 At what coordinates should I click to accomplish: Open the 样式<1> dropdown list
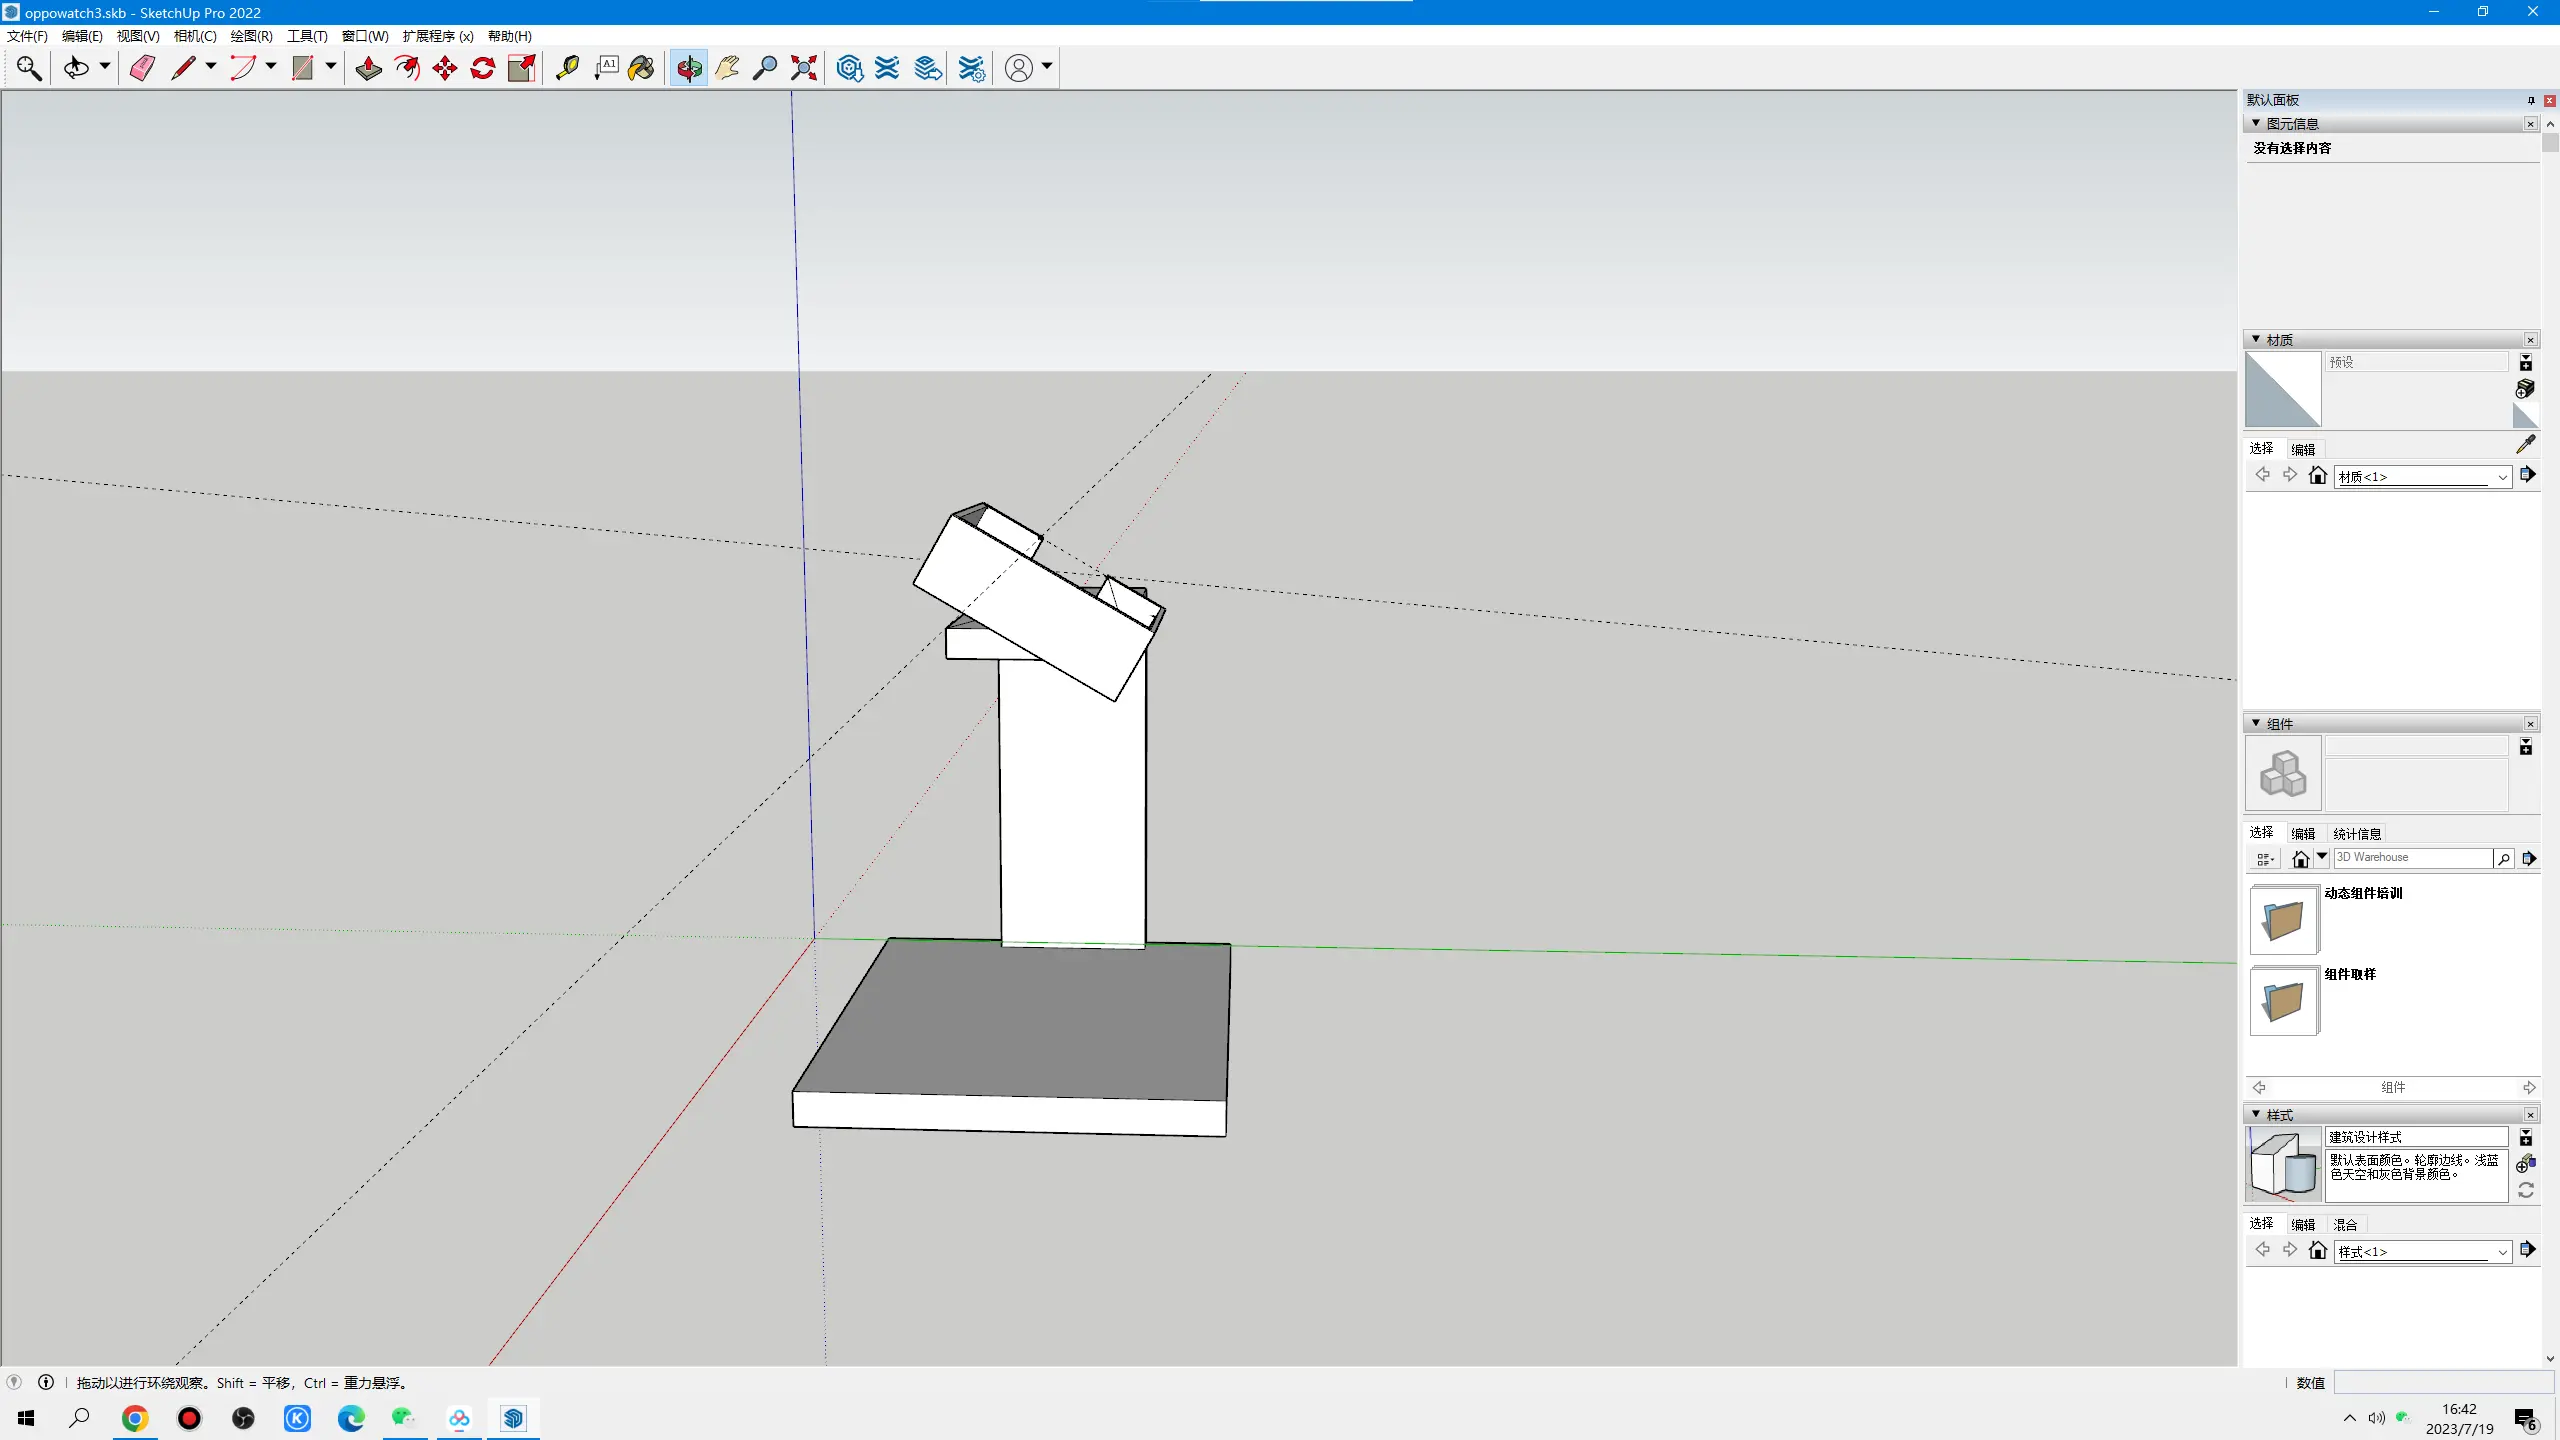click(2502, 1252)
